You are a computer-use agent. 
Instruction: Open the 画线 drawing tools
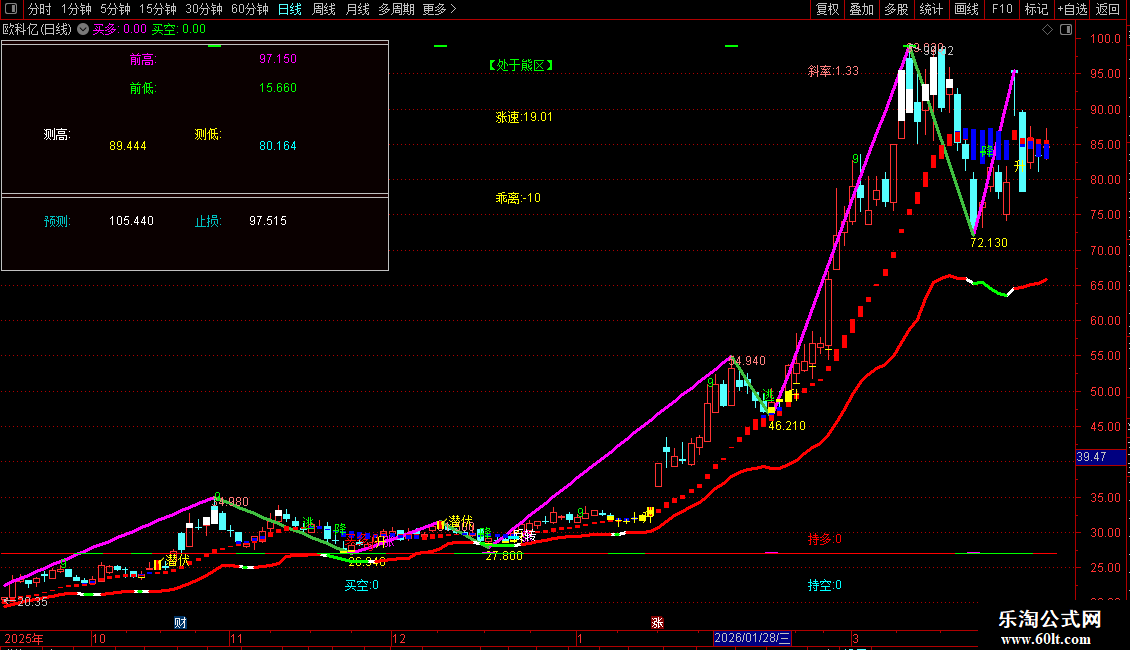[x=966, y=9]
